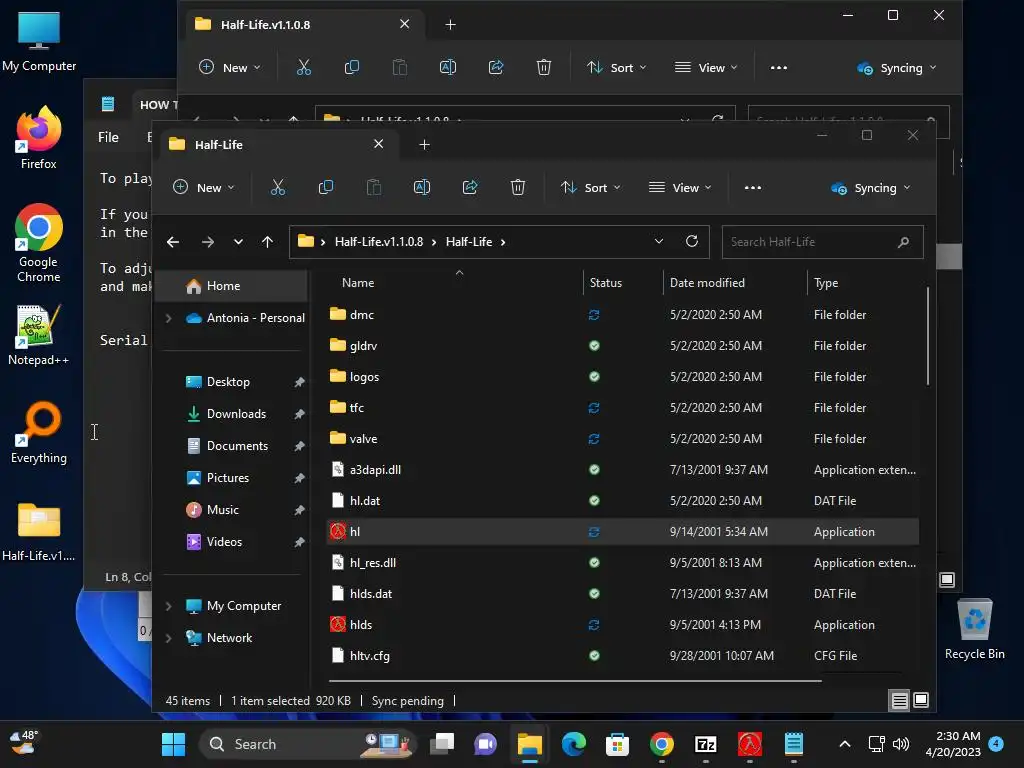Expand the My Computer tree node
1024x768 pixels.
pyautogui.click(x=168, y=606)
